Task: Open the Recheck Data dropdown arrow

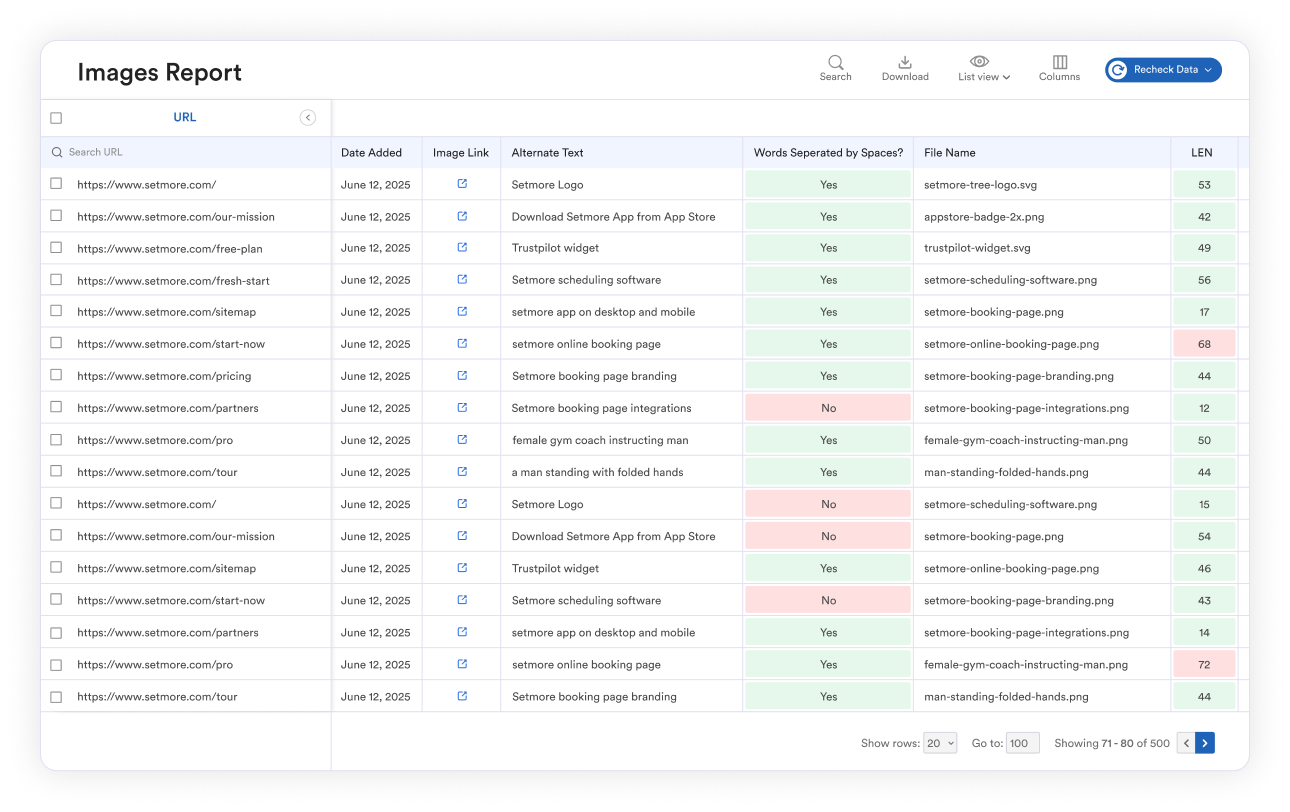Action: (1207, 70)
